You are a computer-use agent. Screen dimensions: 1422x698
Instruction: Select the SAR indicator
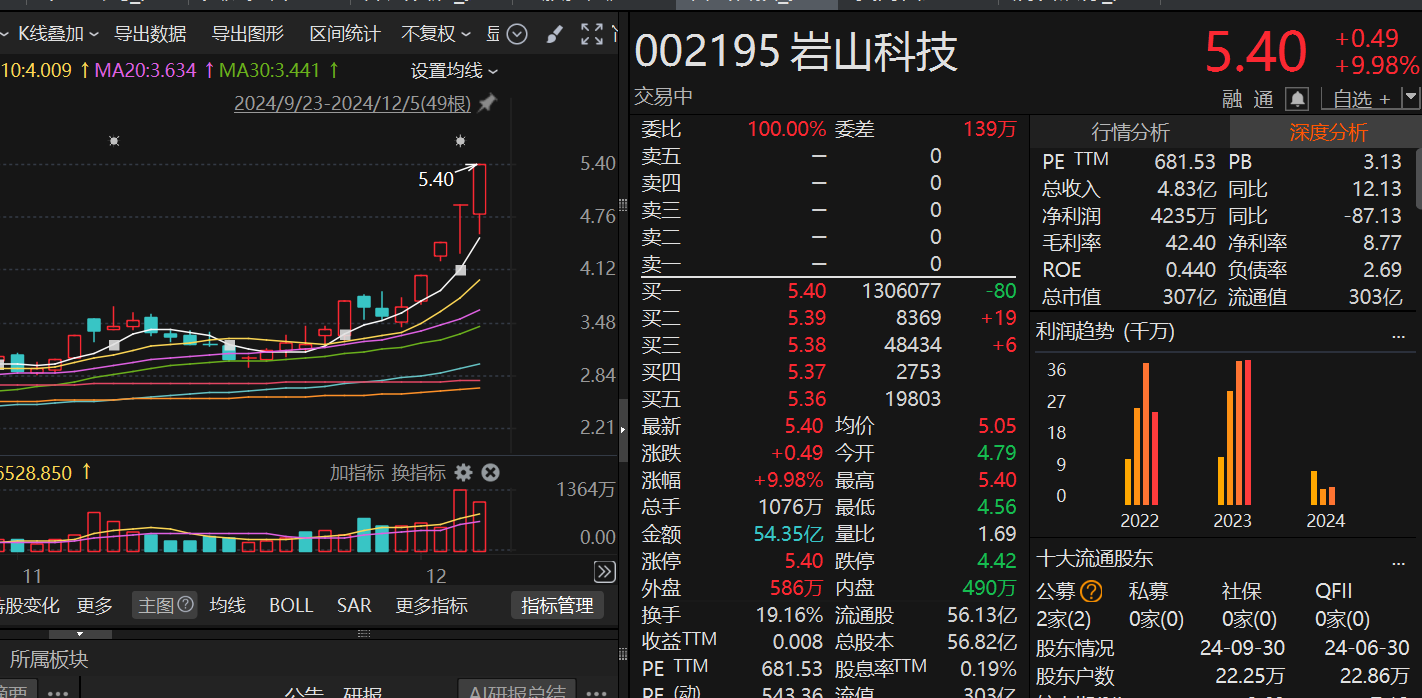click(354, 605)
